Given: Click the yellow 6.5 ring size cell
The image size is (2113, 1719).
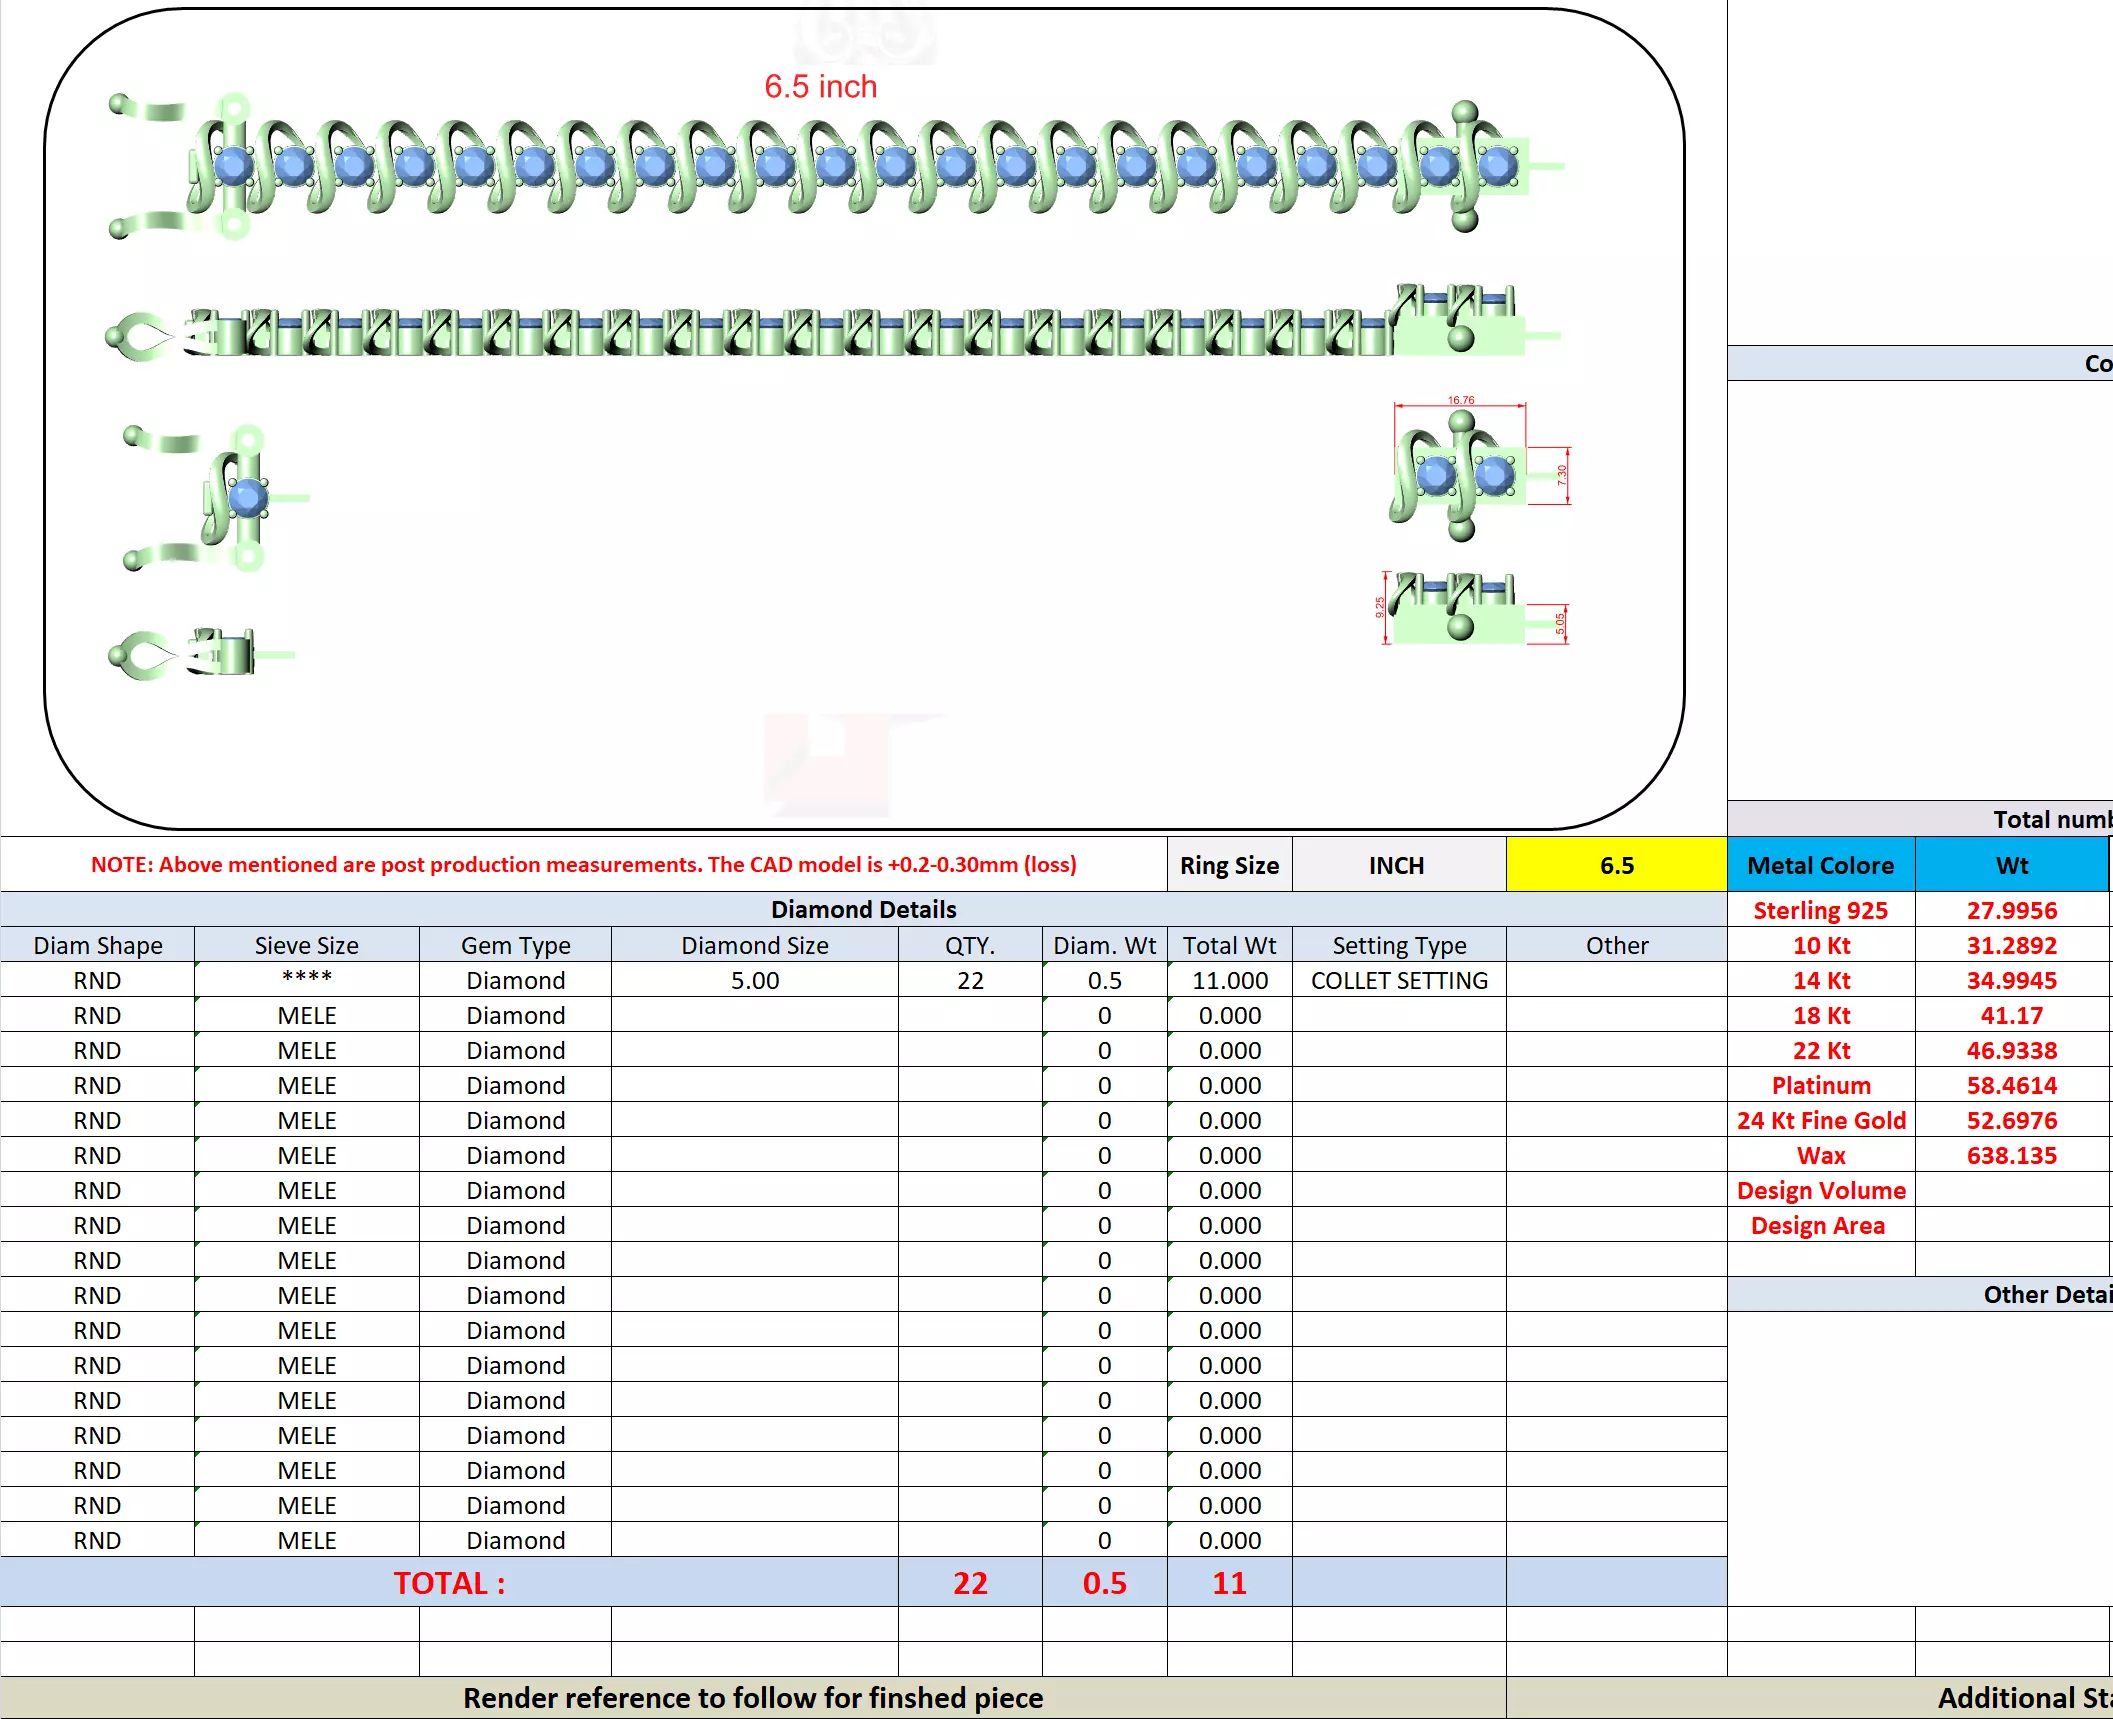Looking at the screenshot, I should [x=1615, y=865].
